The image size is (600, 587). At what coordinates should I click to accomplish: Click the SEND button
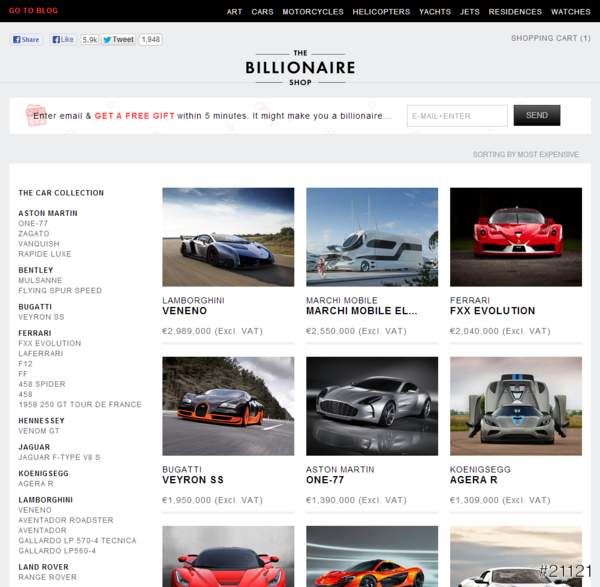tap(536, 115)
